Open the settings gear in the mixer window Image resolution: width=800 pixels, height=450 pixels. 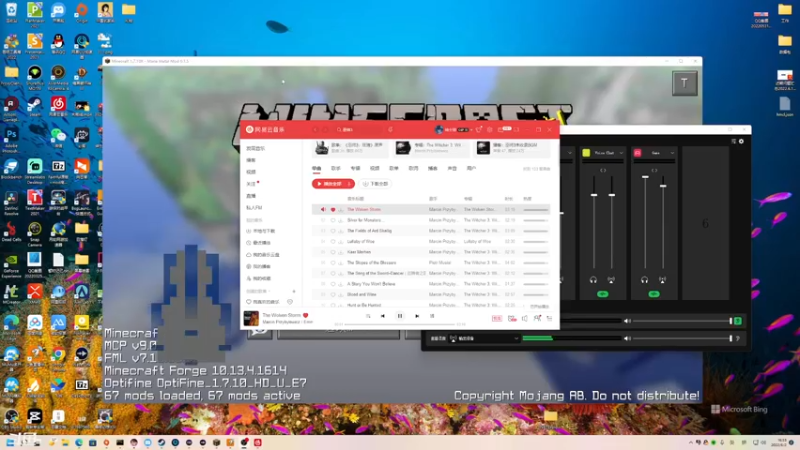coord(741,141)
